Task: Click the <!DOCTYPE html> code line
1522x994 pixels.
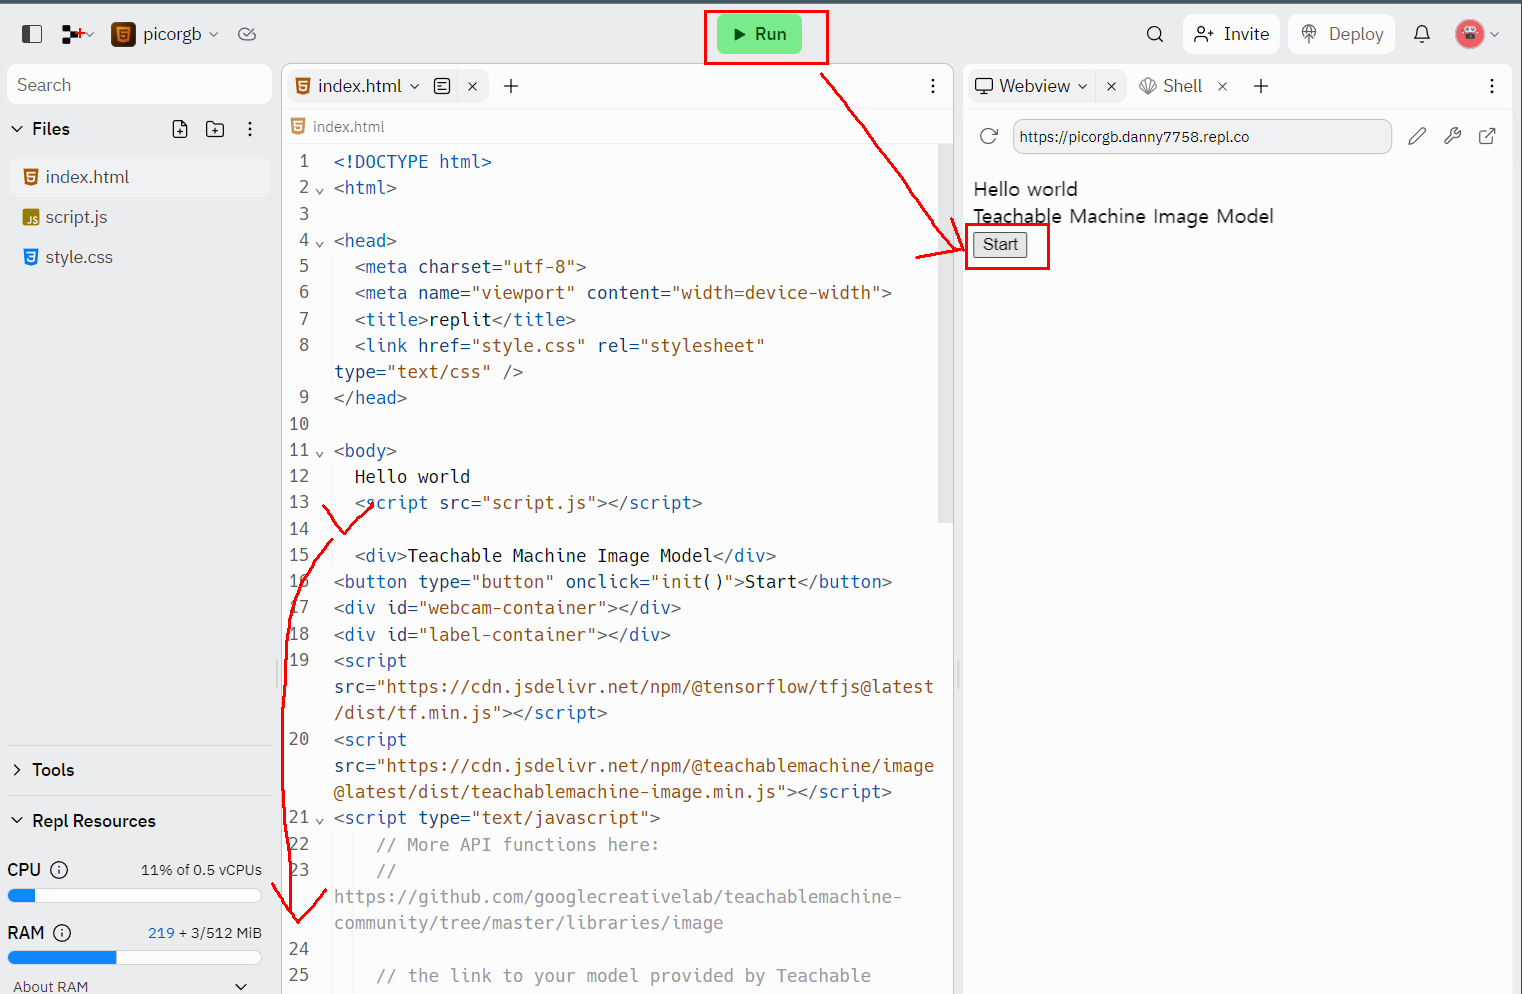Action: (413, 162)
